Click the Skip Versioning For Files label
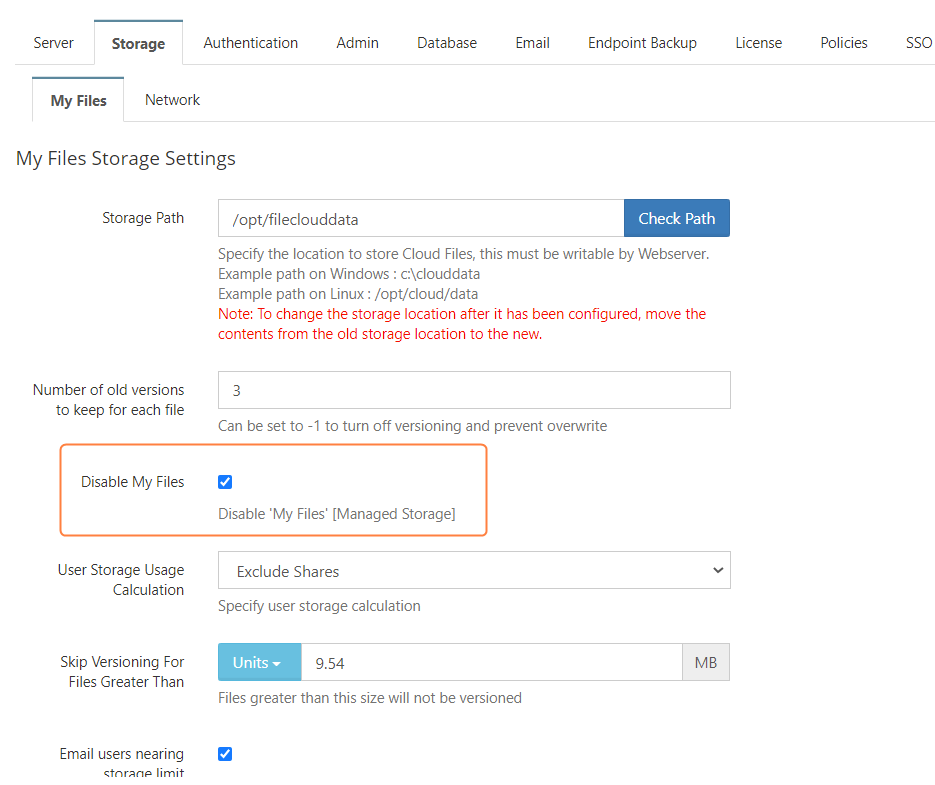935x785 pixels. [122, 672]
